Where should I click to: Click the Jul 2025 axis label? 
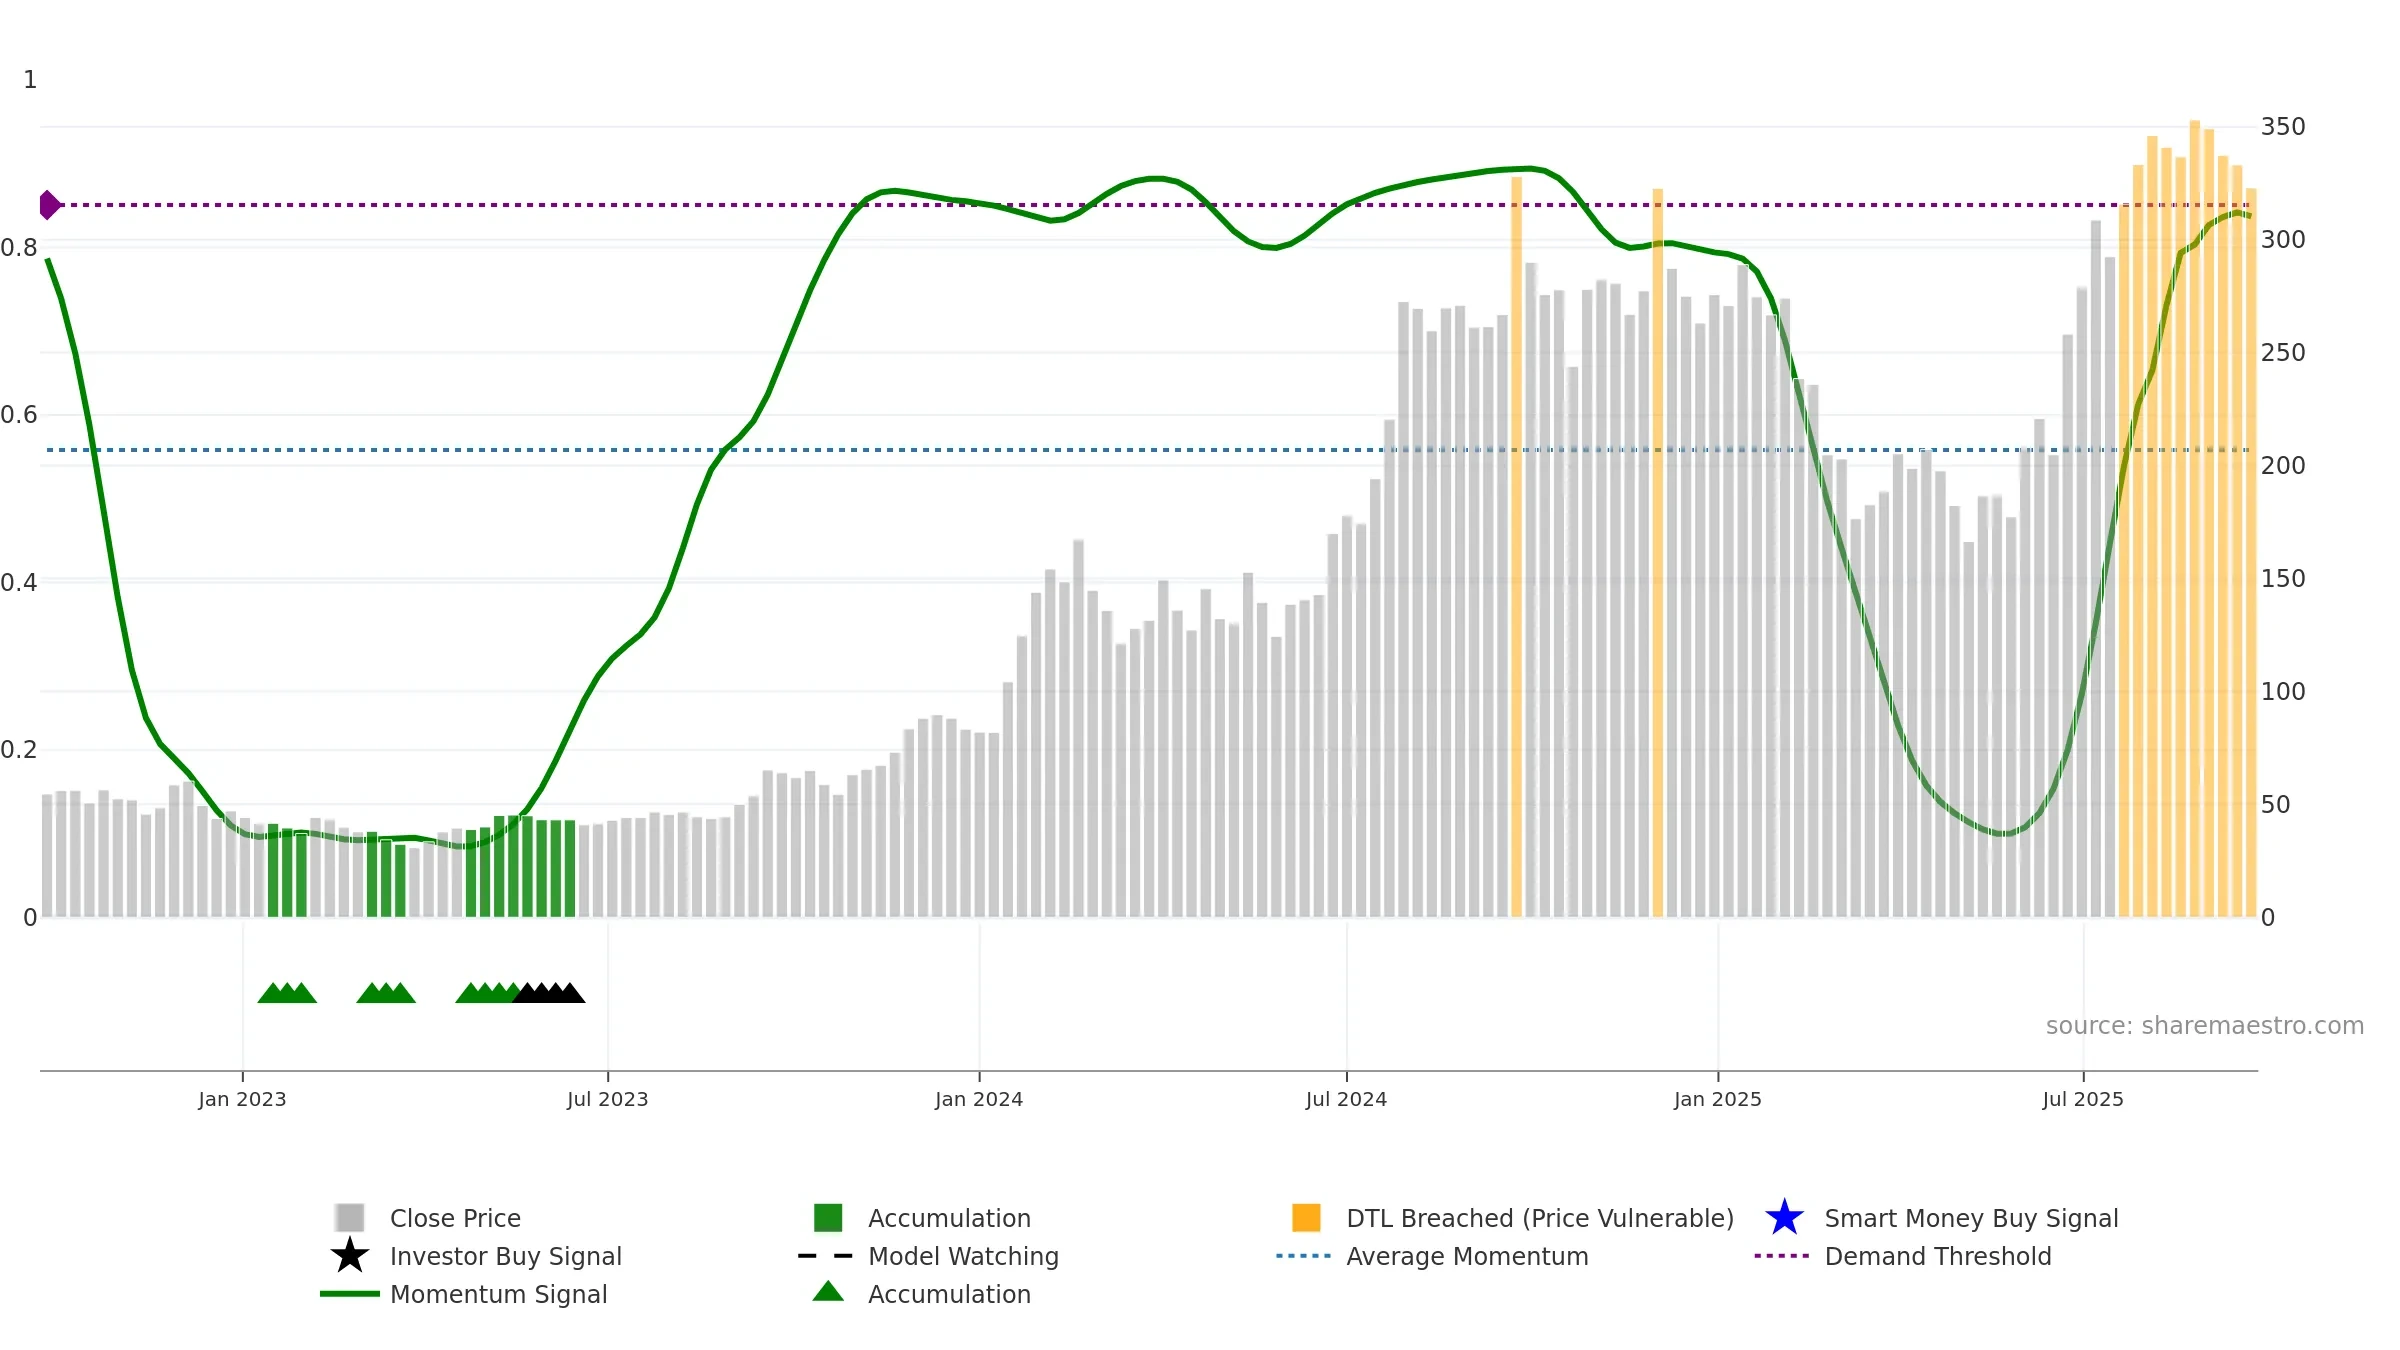click(x=2083, y=1099)
